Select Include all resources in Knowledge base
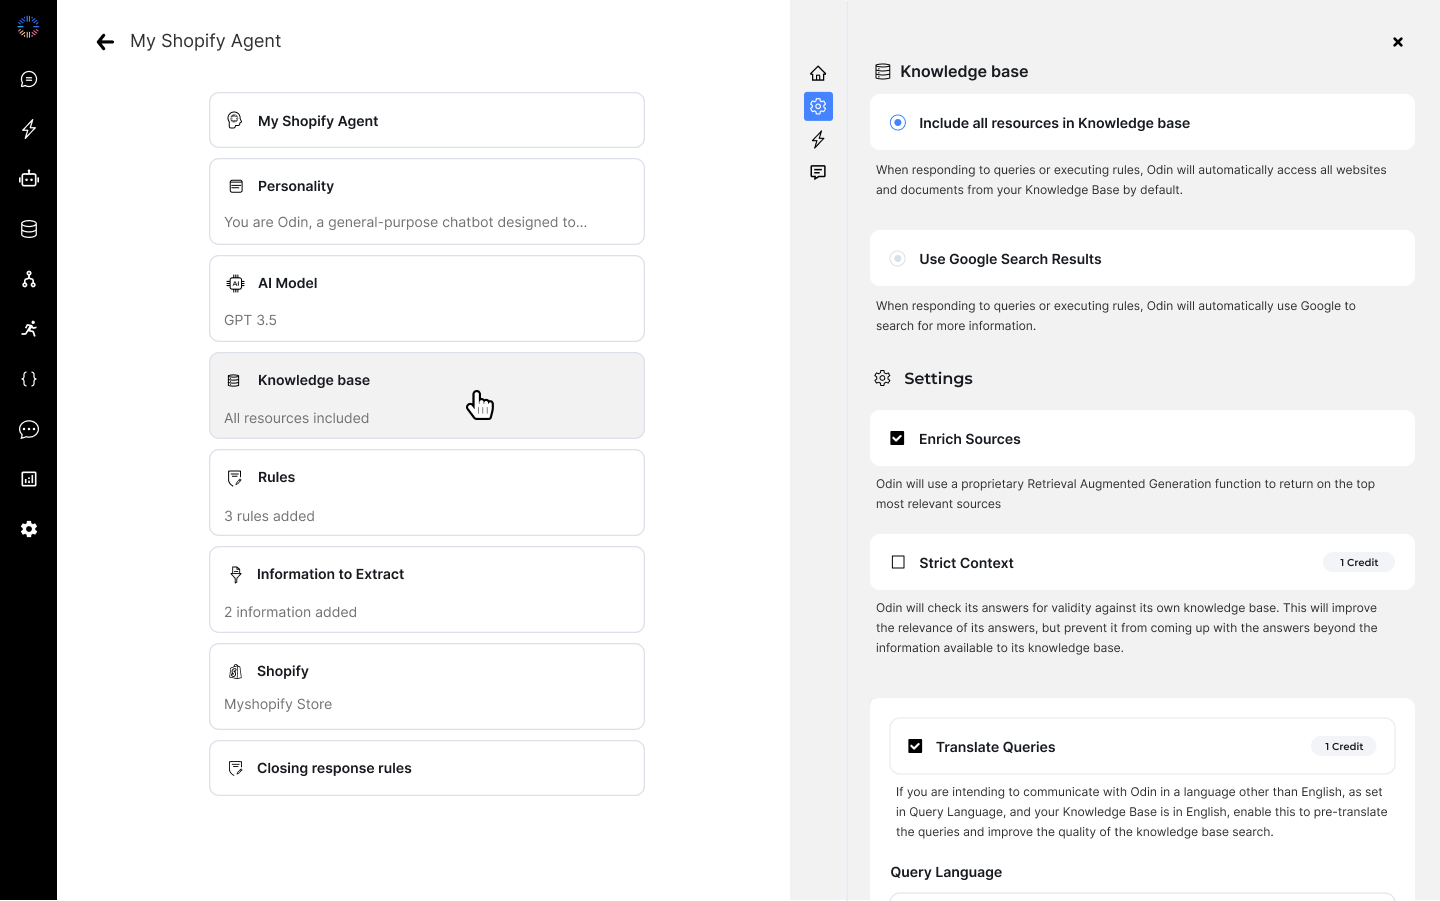 pos(898,123)
